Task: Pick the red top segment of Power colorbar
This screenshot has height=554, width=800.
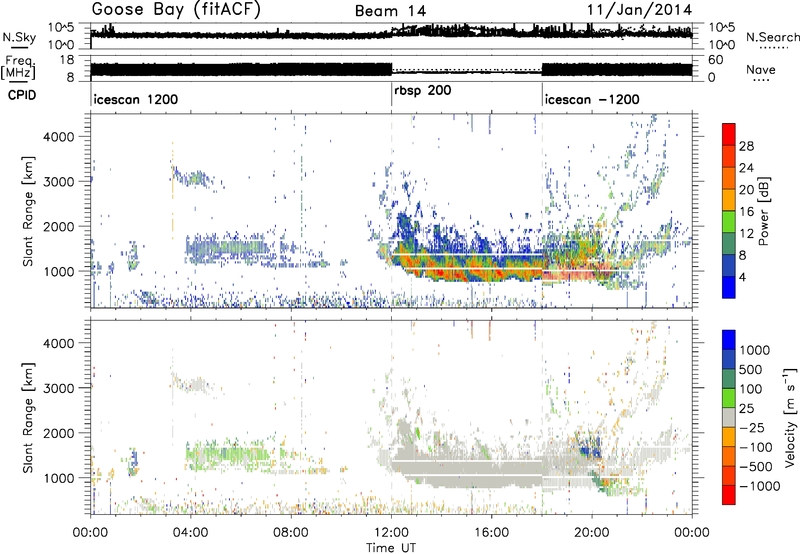Action: 729,134
